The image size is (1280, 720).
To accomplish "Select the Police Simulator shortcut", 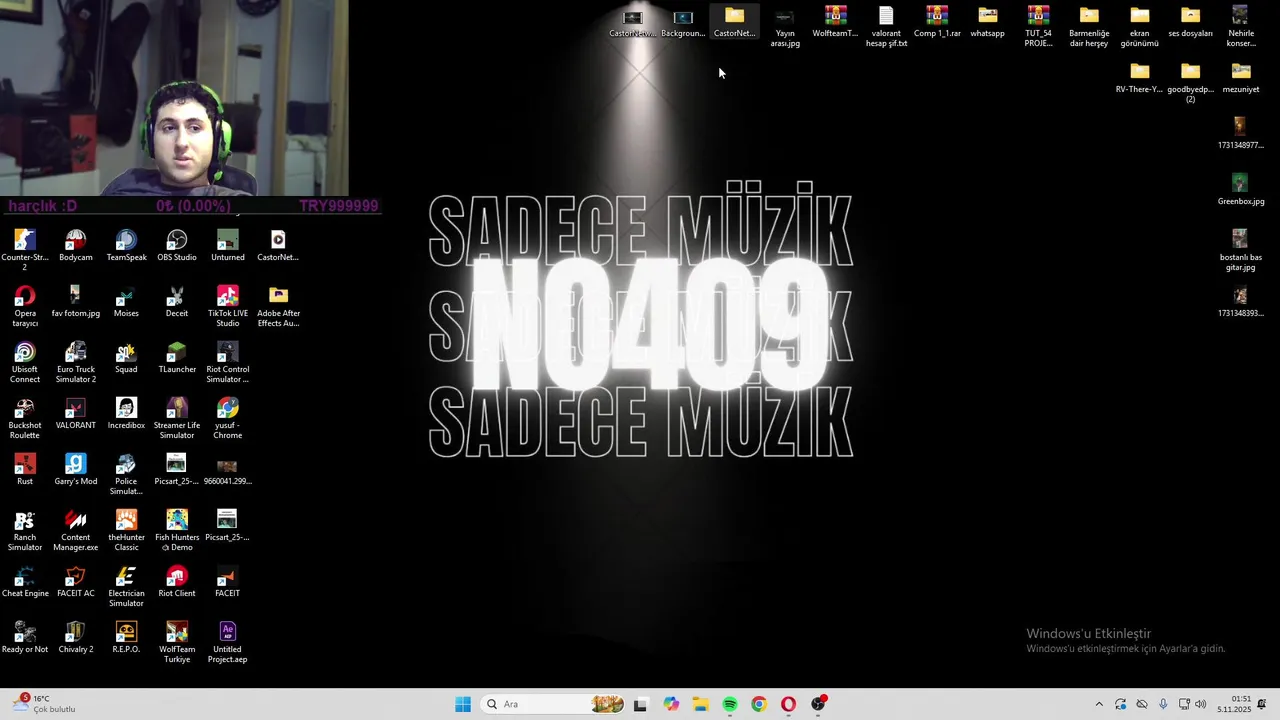I will pyautogui.click(x=126, y=474).
